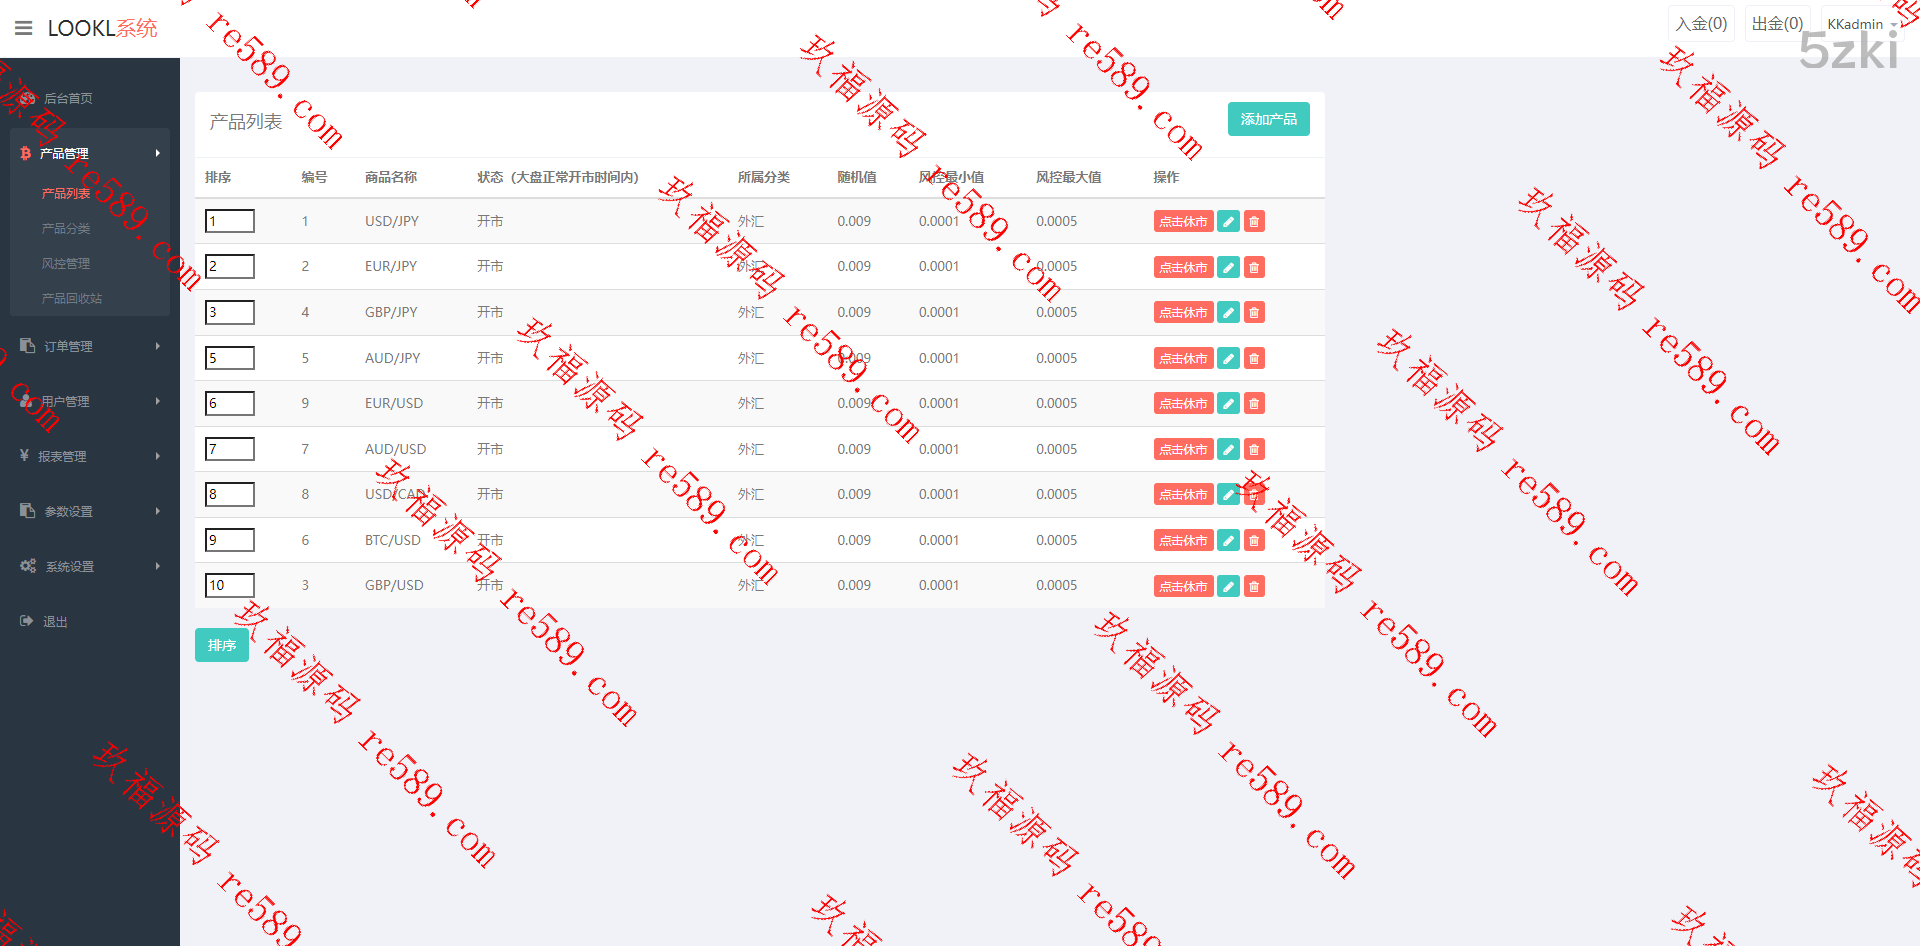Click the edit pencil icon for GBP/JPY
Viewport: 1920px width, 946px height.
(x=1229, y=313)
